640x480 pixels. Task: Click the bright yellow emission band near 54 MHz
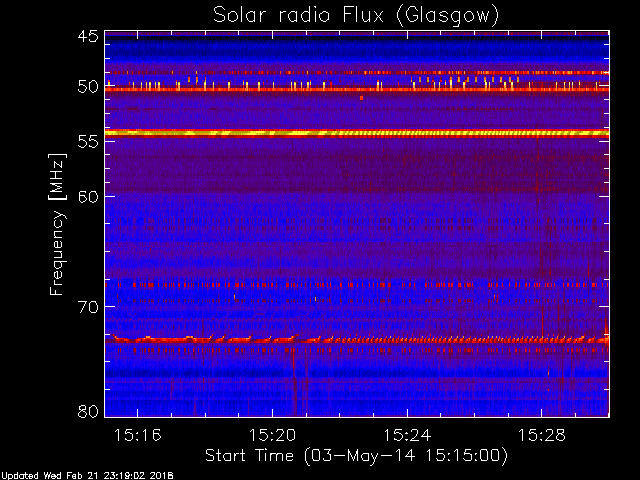tap(357, 133)
